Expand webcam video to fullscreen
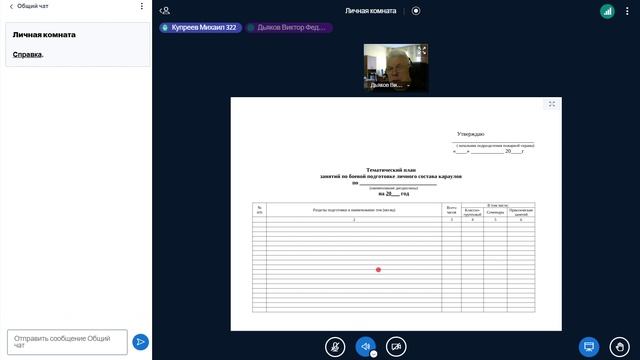Image resolution: width=640 pixels, height=360 pixels. pyautogui.click(x=422, y=51)
